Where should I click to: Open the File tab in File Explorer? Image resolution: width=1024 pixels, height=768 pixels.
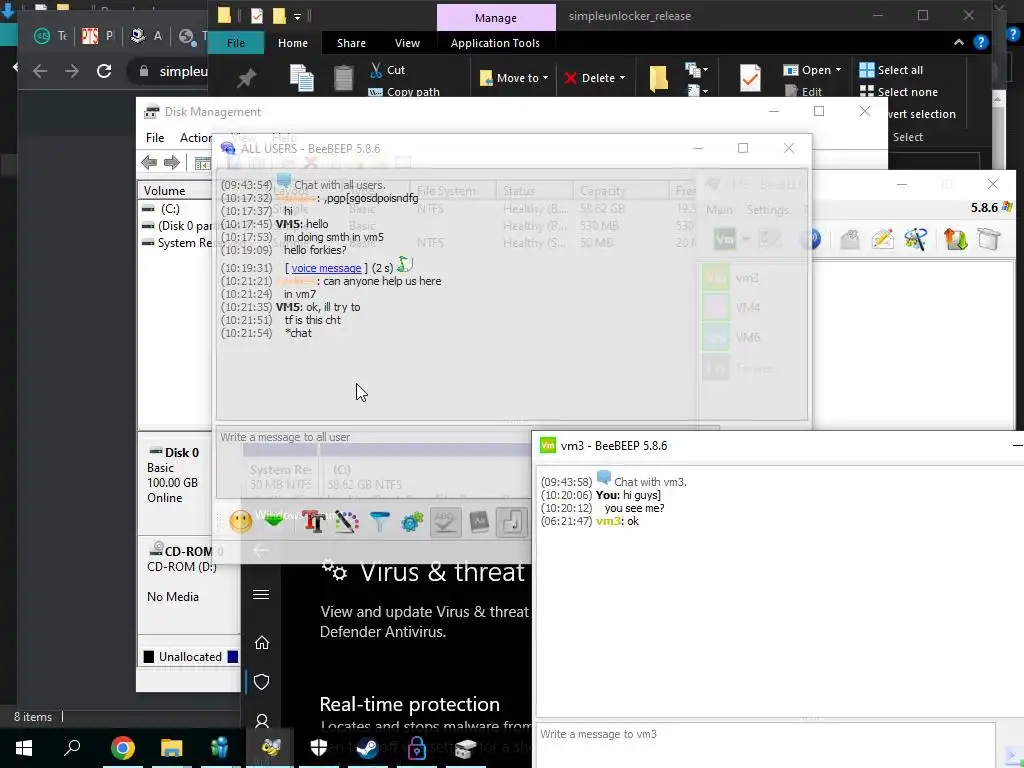[x=236, y=43]
